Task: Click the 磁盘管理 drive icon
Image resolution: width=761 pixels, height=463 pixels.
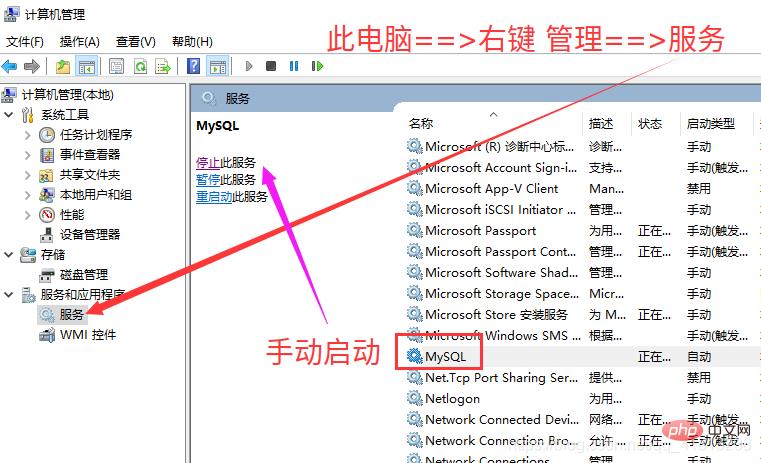Action: coord(47,275)
